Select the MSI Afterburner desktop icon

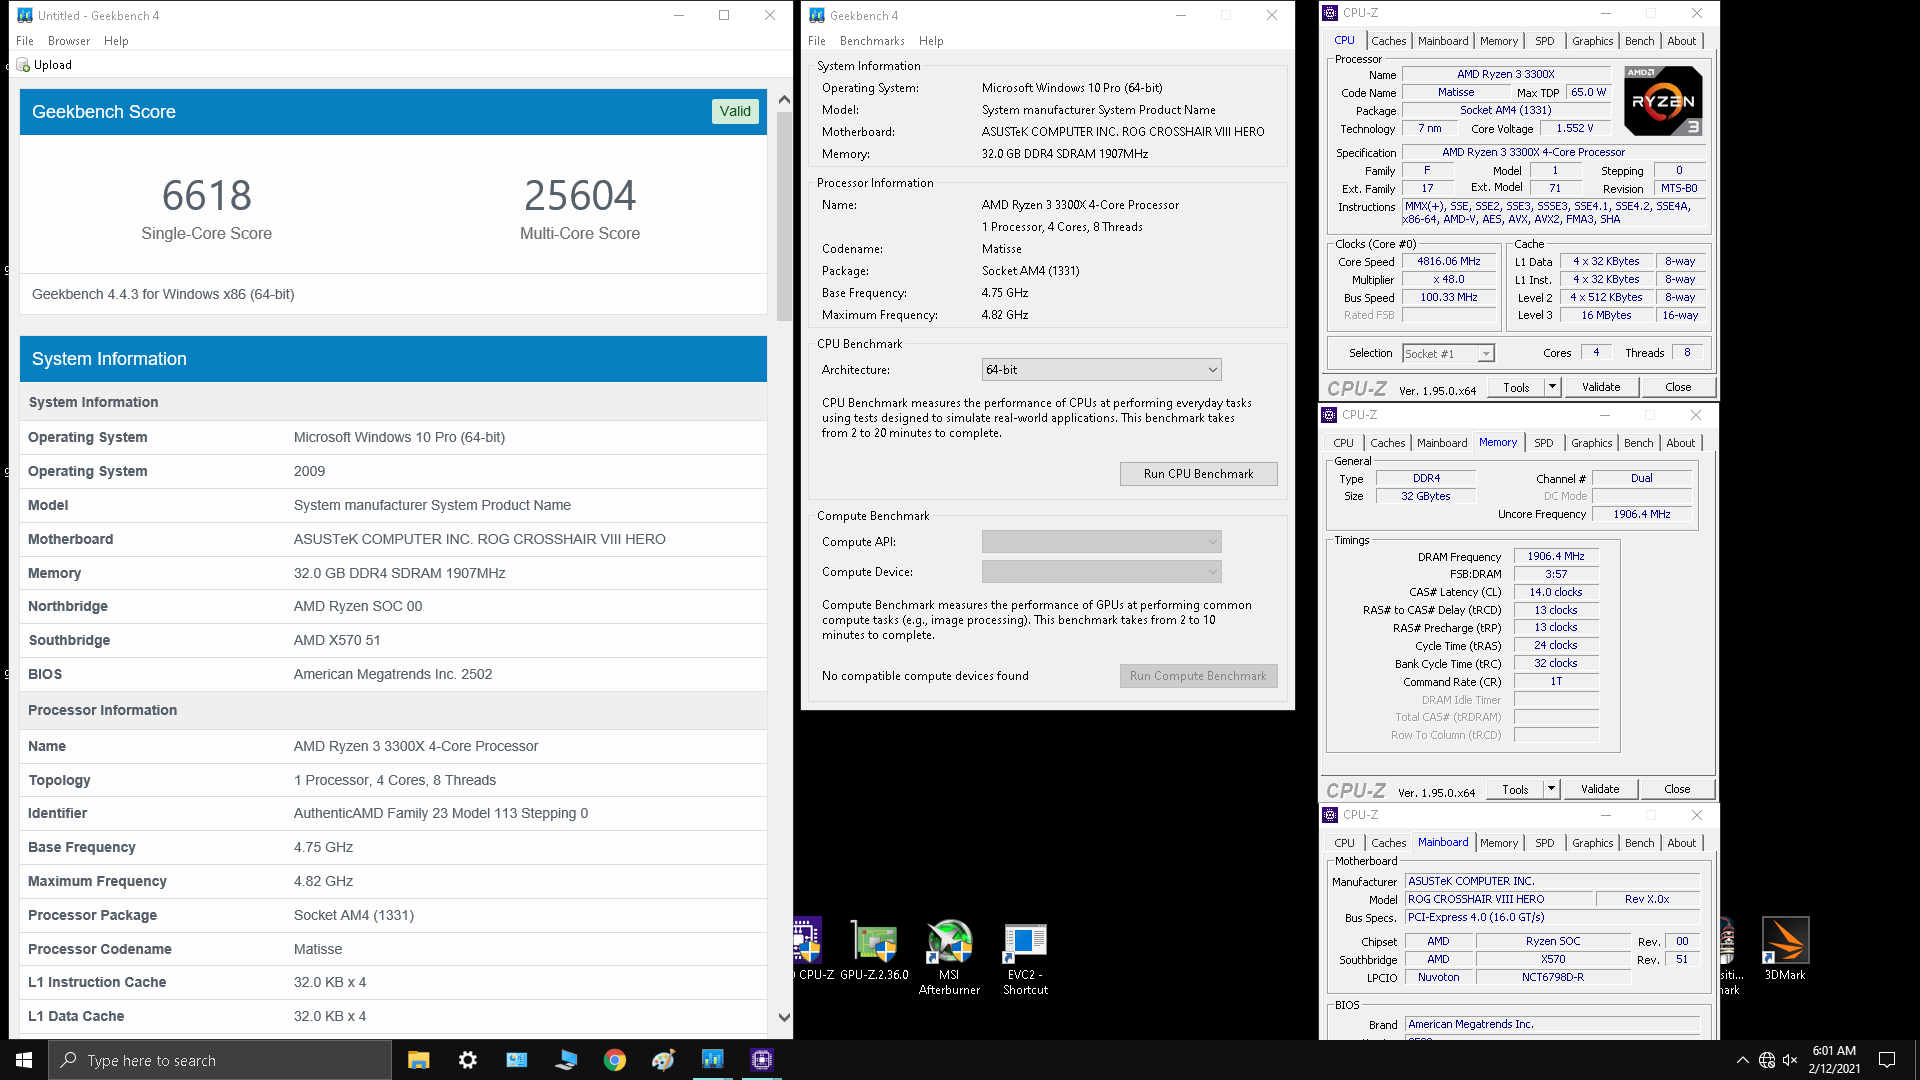click(949, 957)
